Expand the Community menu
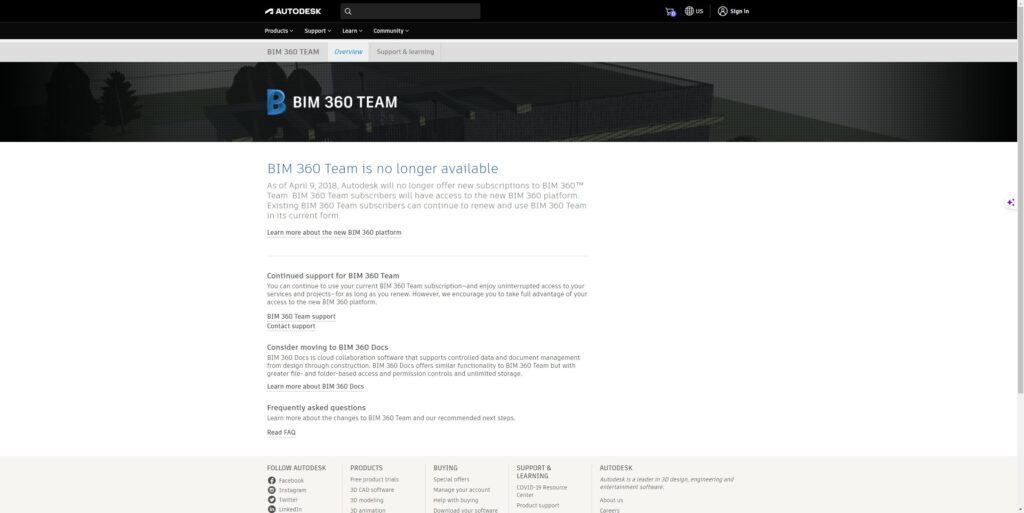The image size is (1024, 513). tap(391, 31)
